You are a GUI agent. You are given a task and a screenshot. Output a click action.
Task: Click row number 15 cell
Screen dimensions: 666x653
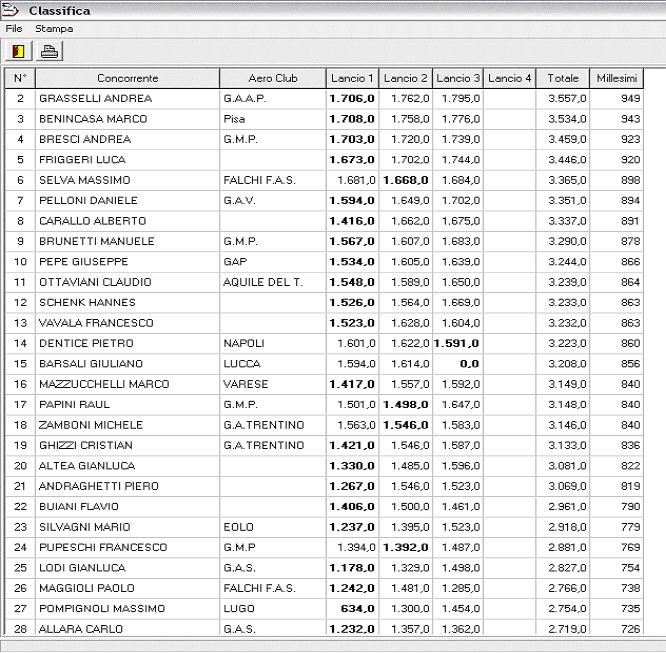point(20,364)
